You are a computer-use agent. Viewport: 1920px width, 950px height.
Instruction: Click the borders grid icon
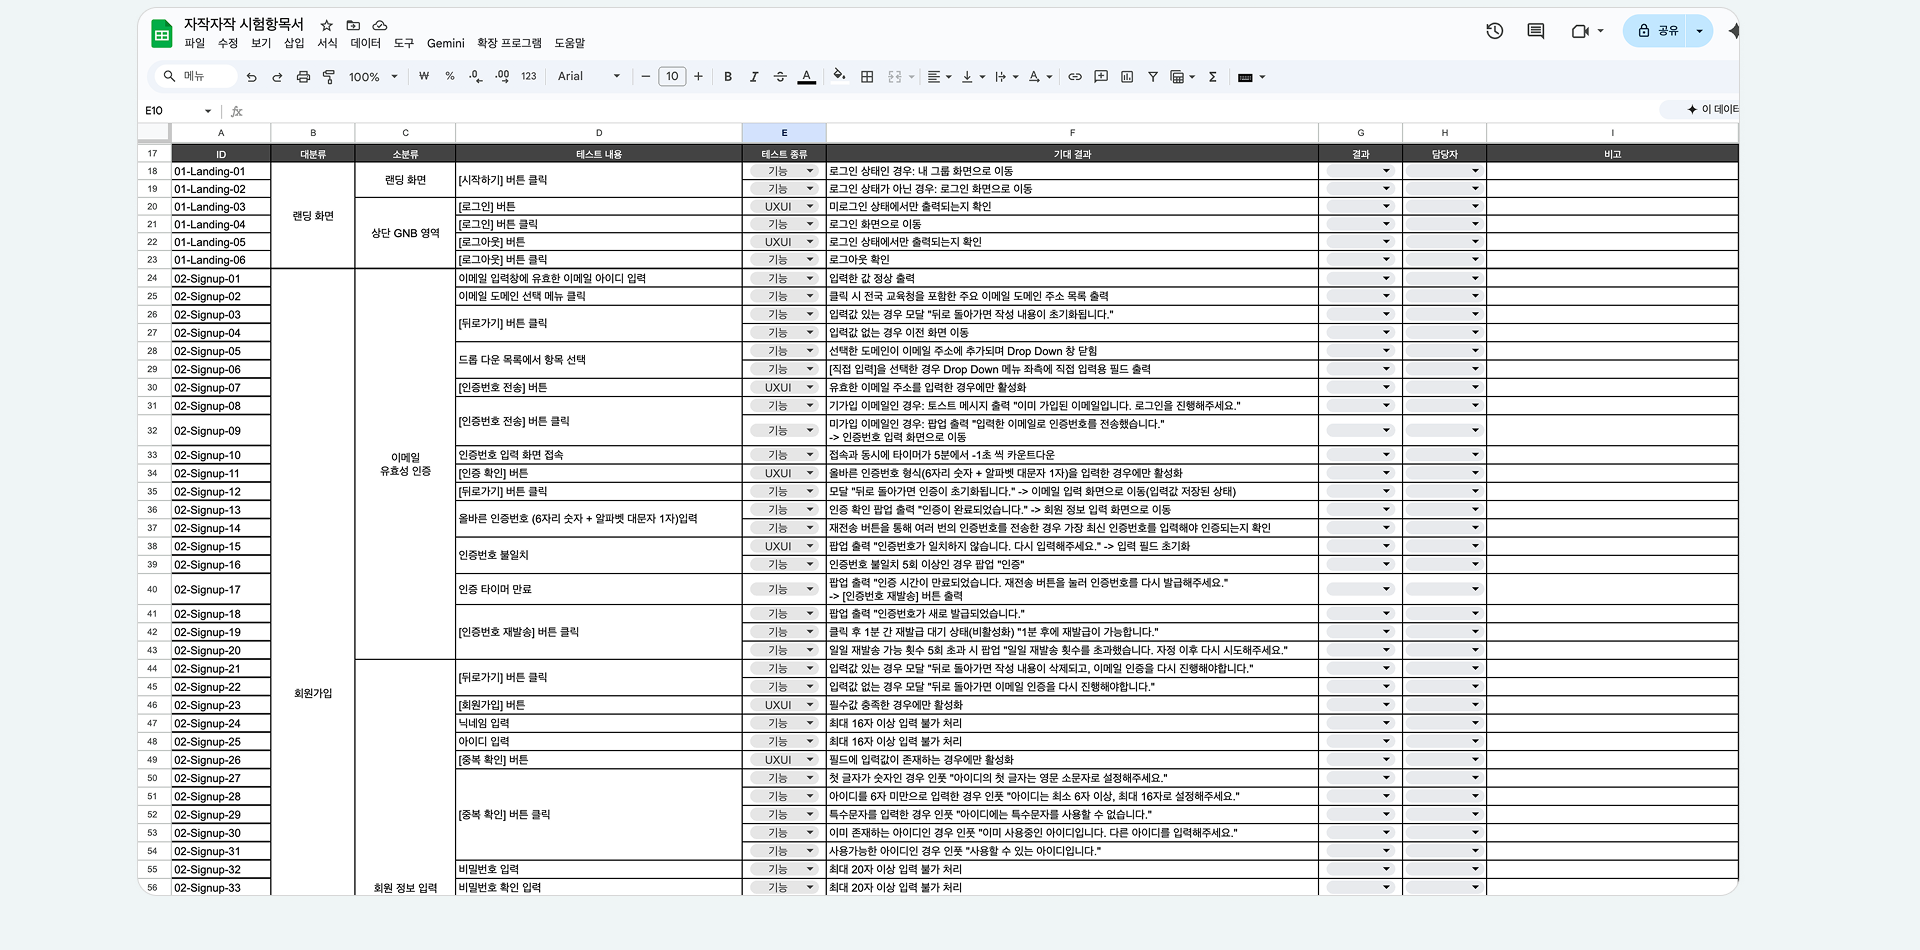coord(867,77)
